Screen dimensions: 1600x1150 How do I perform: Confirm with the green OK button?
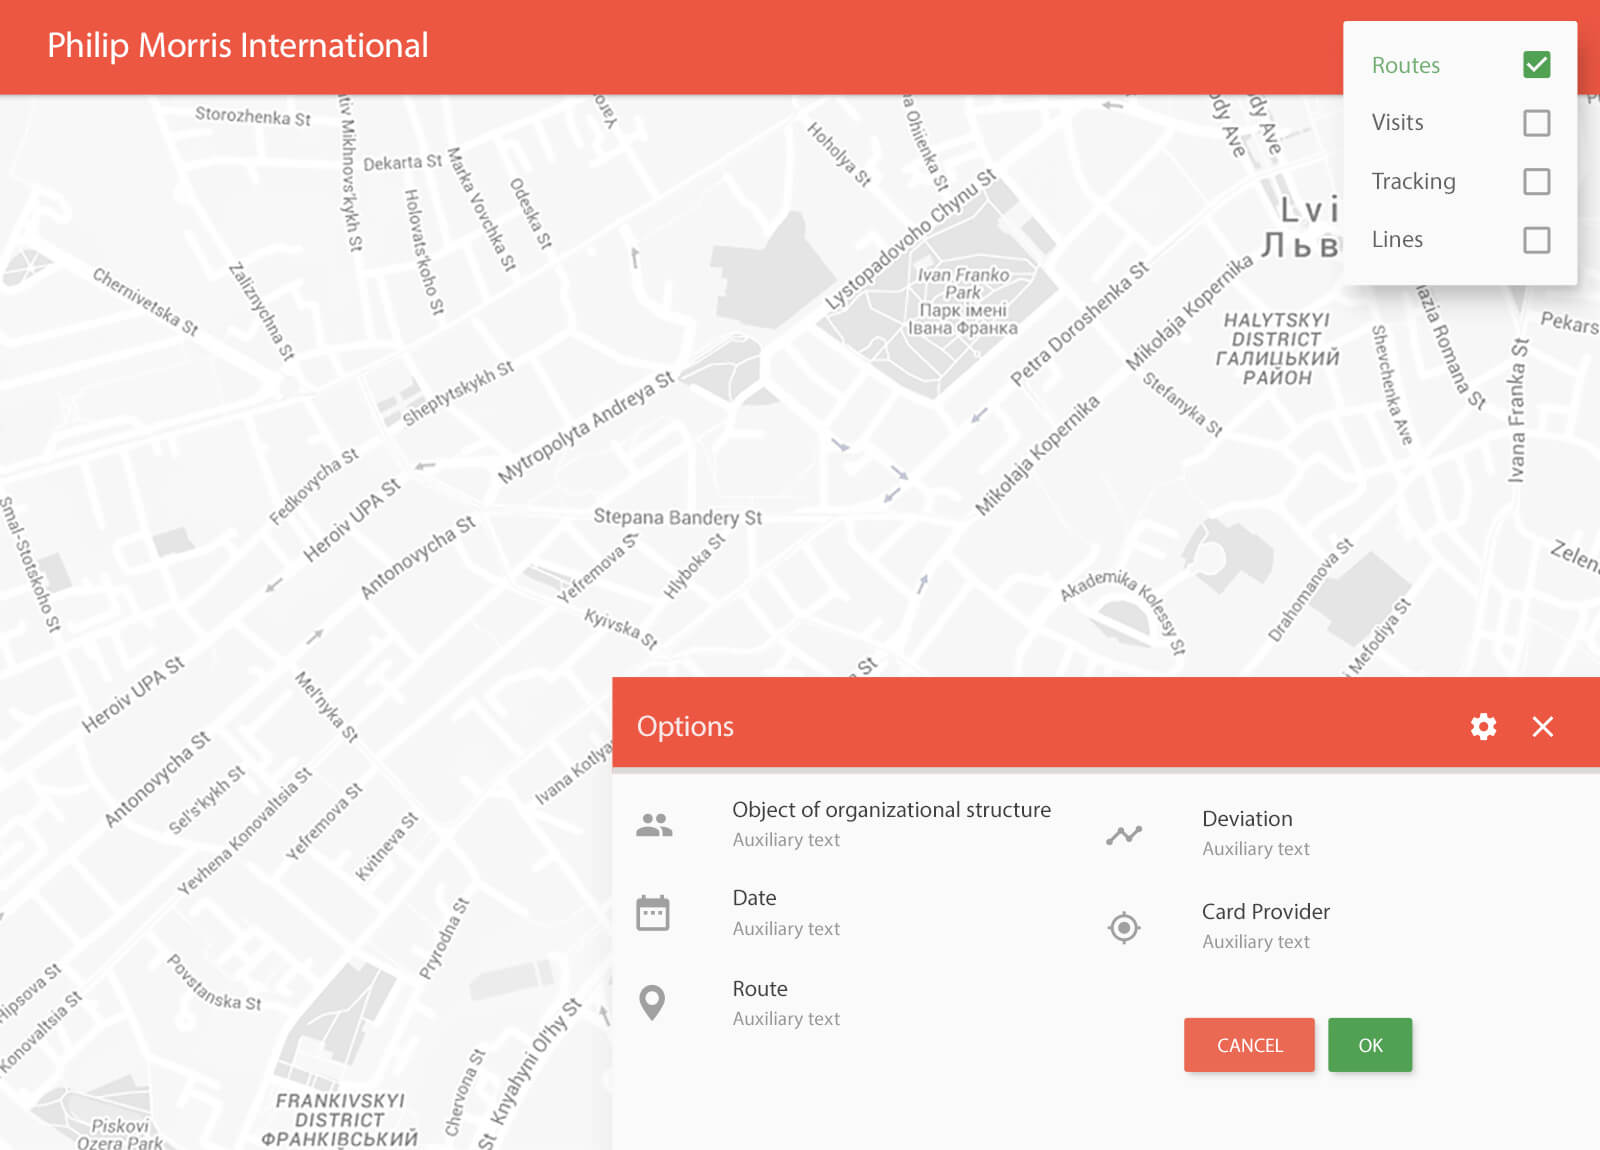pyautogui.click(x=1370, y=1045)
